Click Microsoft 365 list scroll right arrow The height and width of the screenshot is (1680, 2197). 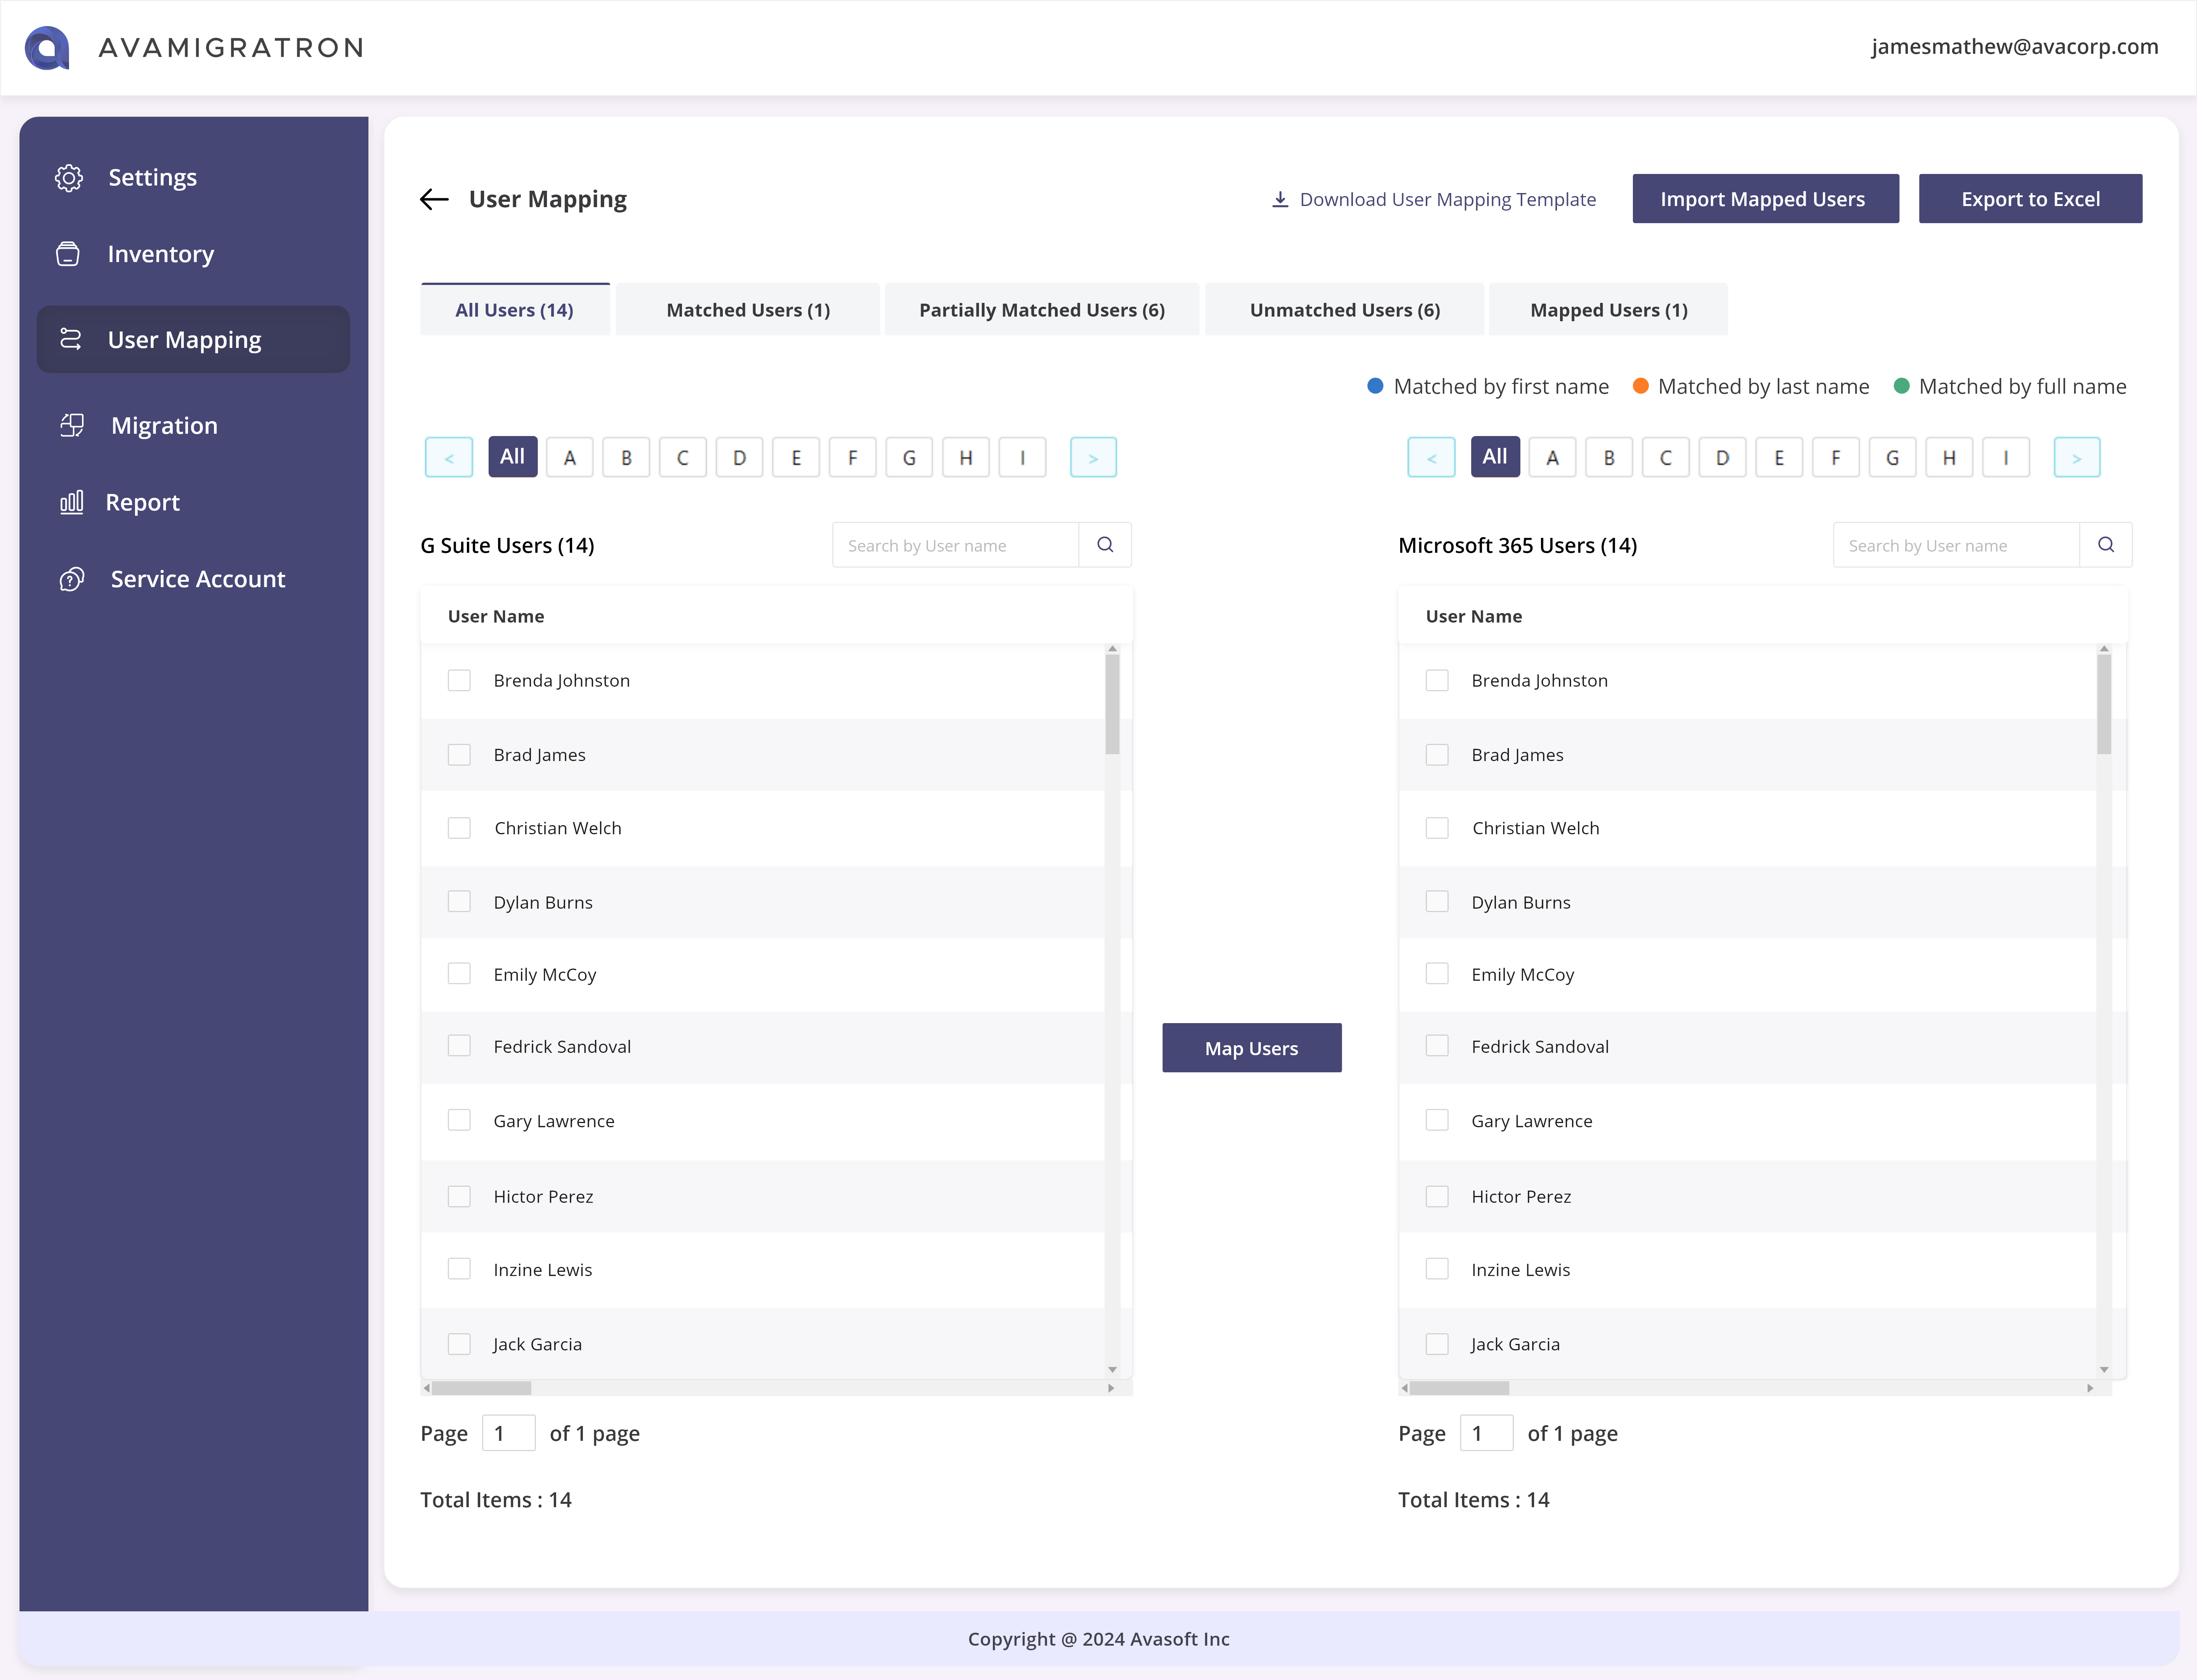(x=2090, y=1388)
